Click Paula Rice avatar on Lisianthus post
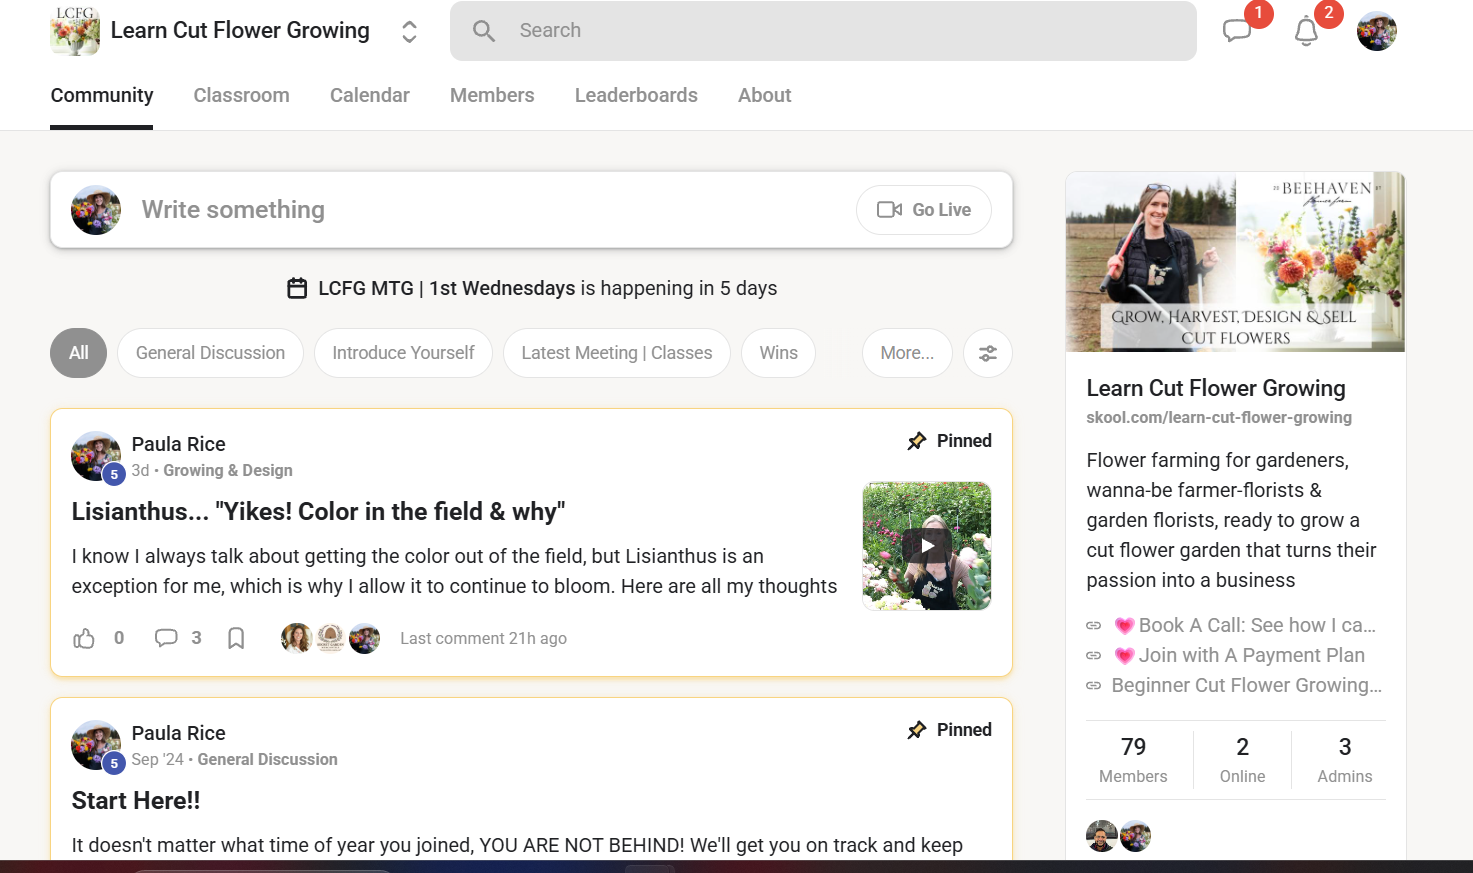Image resolution: width=1473 pixels, height=873 pixels. pyautogui.click(x=96, y=456)
